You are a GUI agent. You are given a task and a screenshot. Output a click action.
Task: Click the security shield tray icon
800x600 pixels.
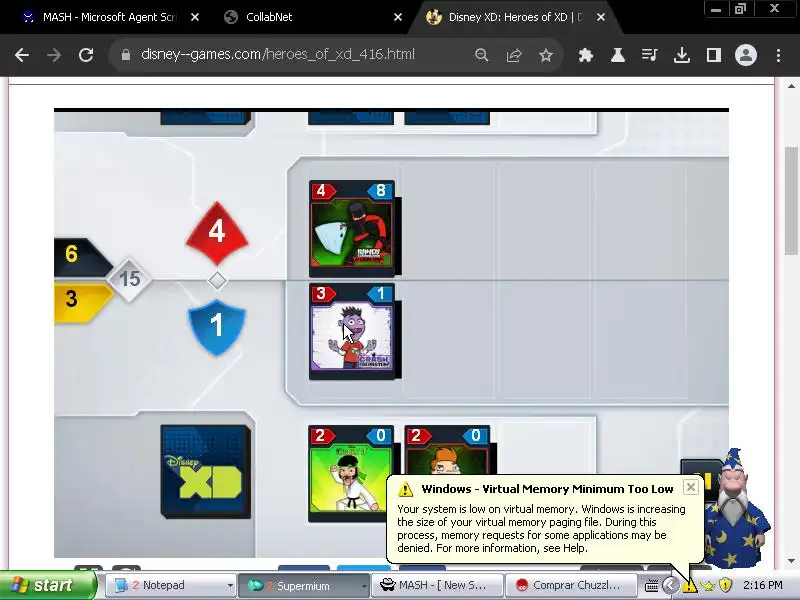pyautogui.click(x=725, y=585)
